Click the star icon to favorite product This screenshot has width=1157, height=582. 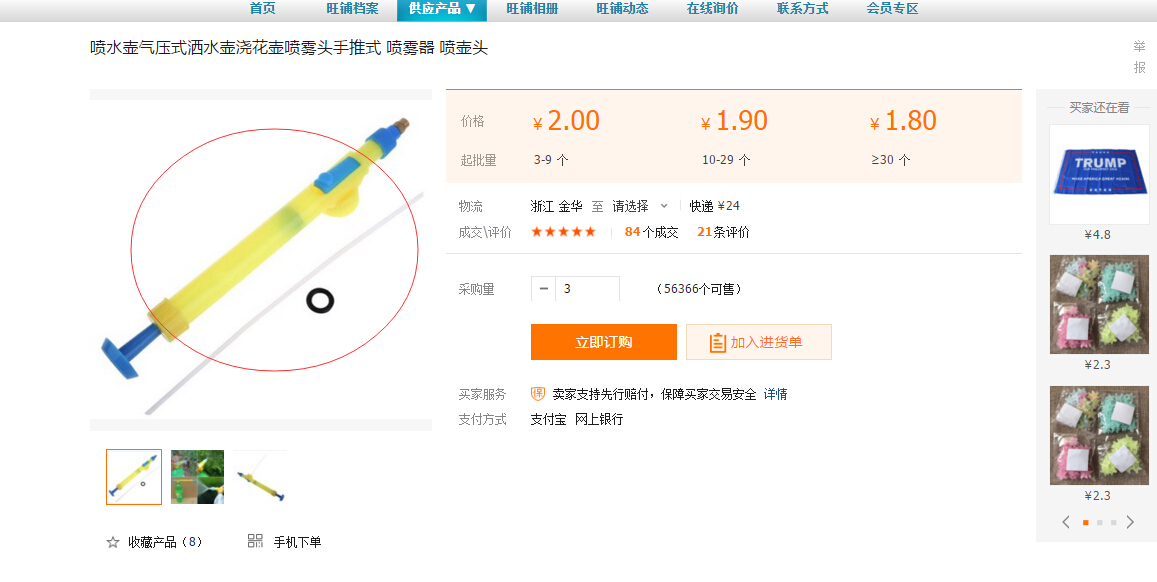pyautogui.click(x=113, y=542)
